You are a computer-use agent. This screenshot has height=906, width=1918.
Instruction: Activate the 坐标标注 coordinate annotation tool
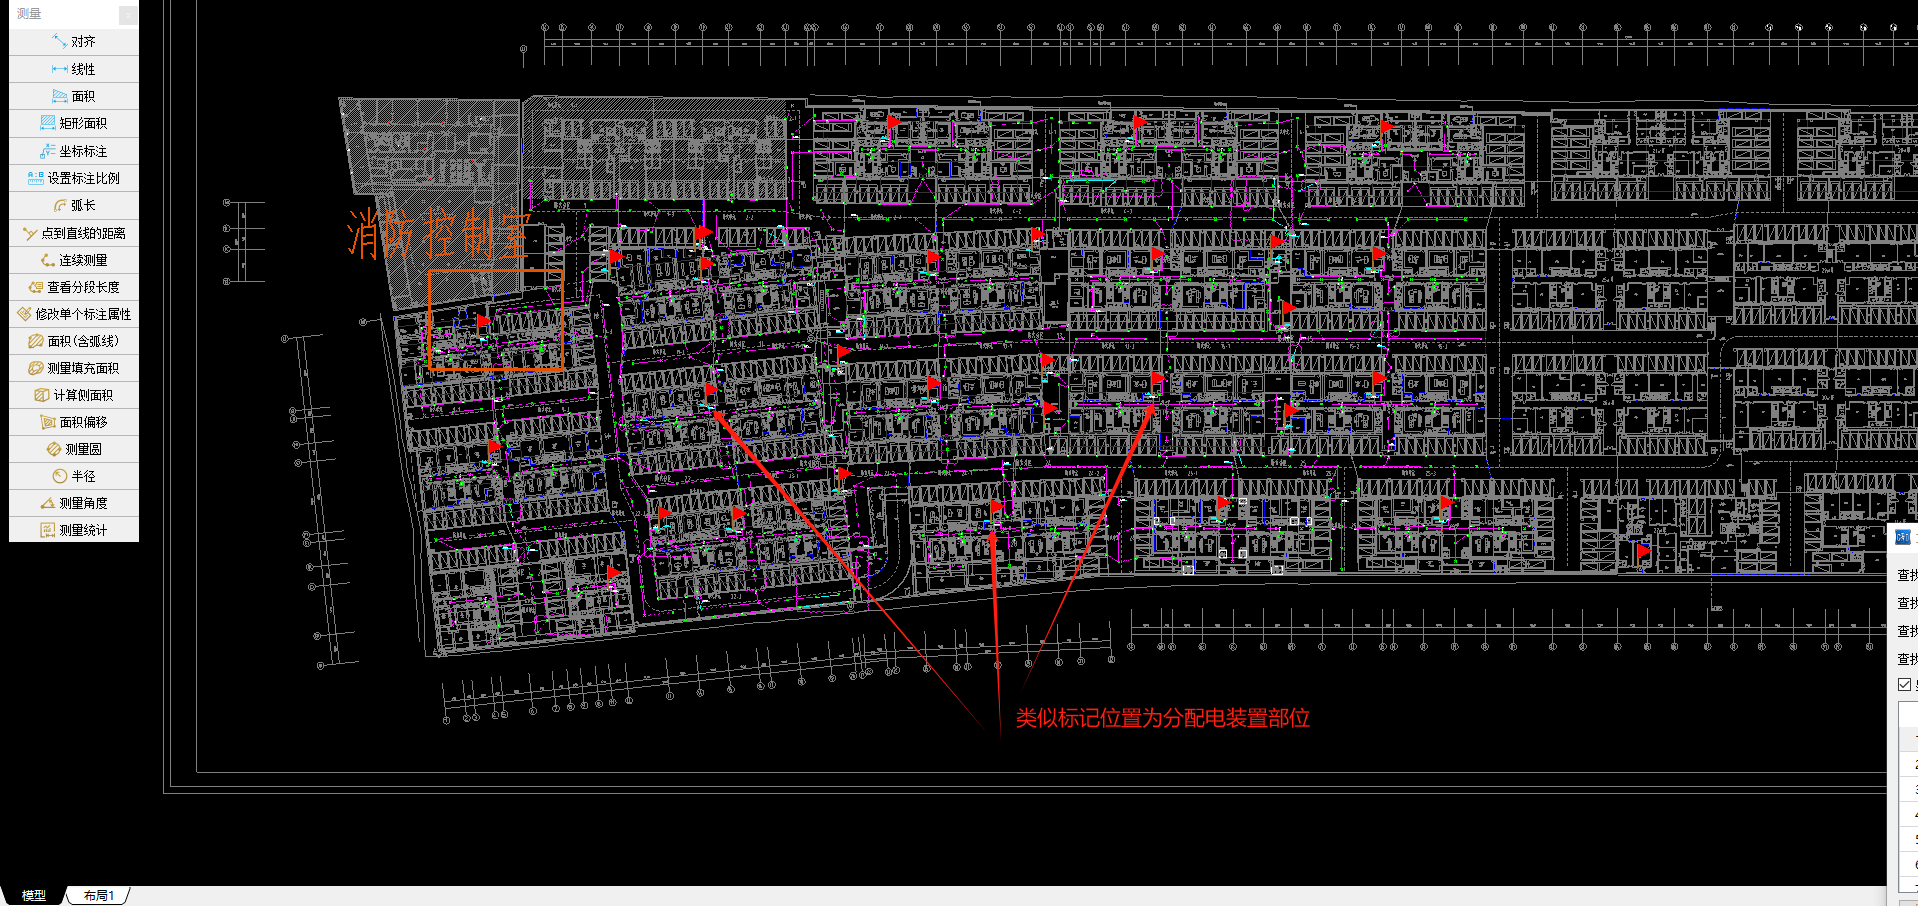74,151
